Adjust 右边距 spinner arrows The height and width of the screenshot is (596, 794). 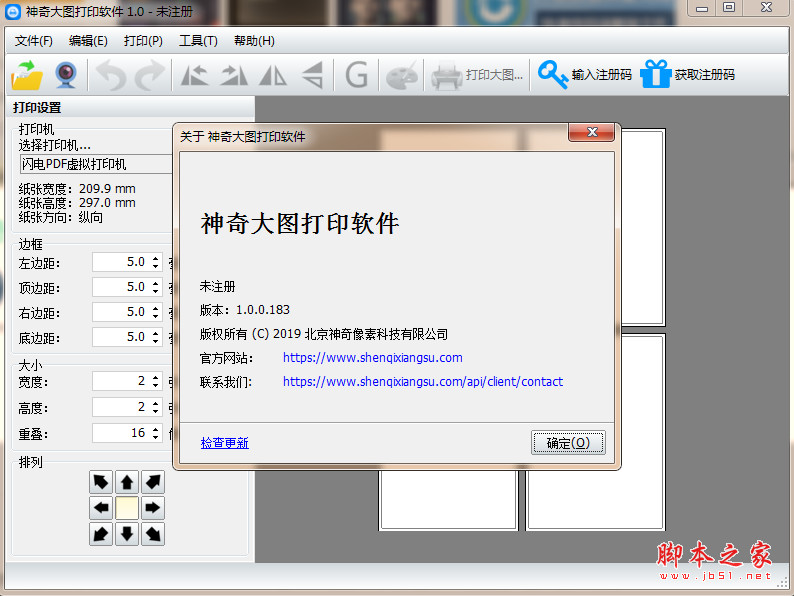156,311
